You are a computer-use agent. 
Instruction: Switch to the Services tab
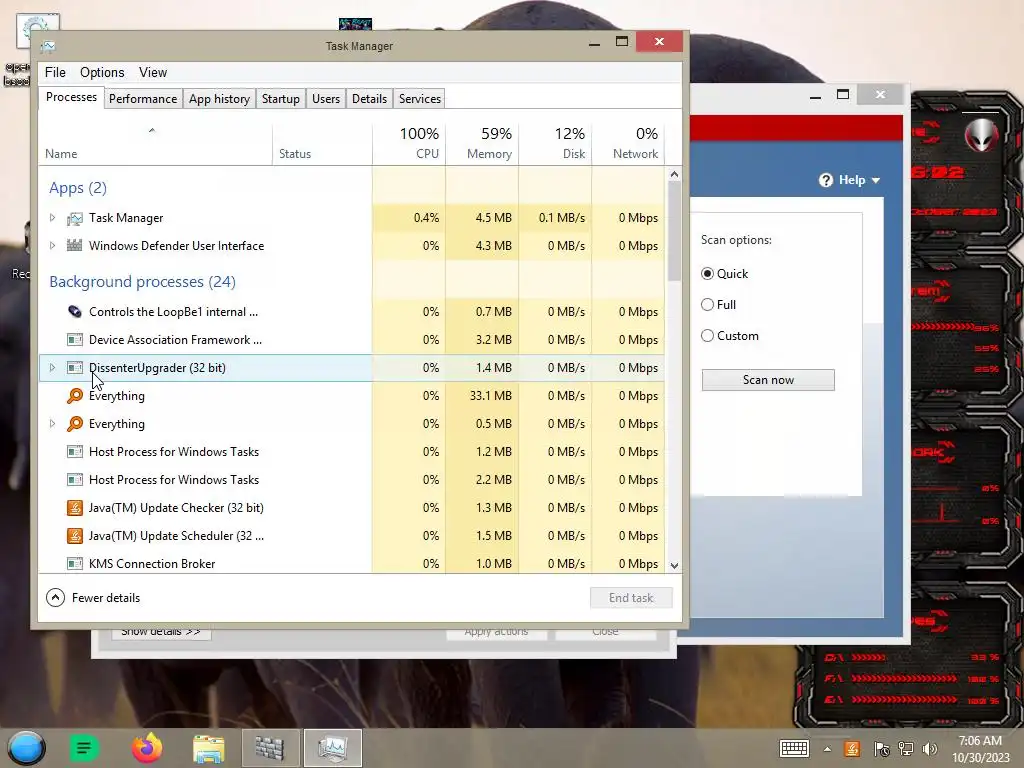pos(420,99)
